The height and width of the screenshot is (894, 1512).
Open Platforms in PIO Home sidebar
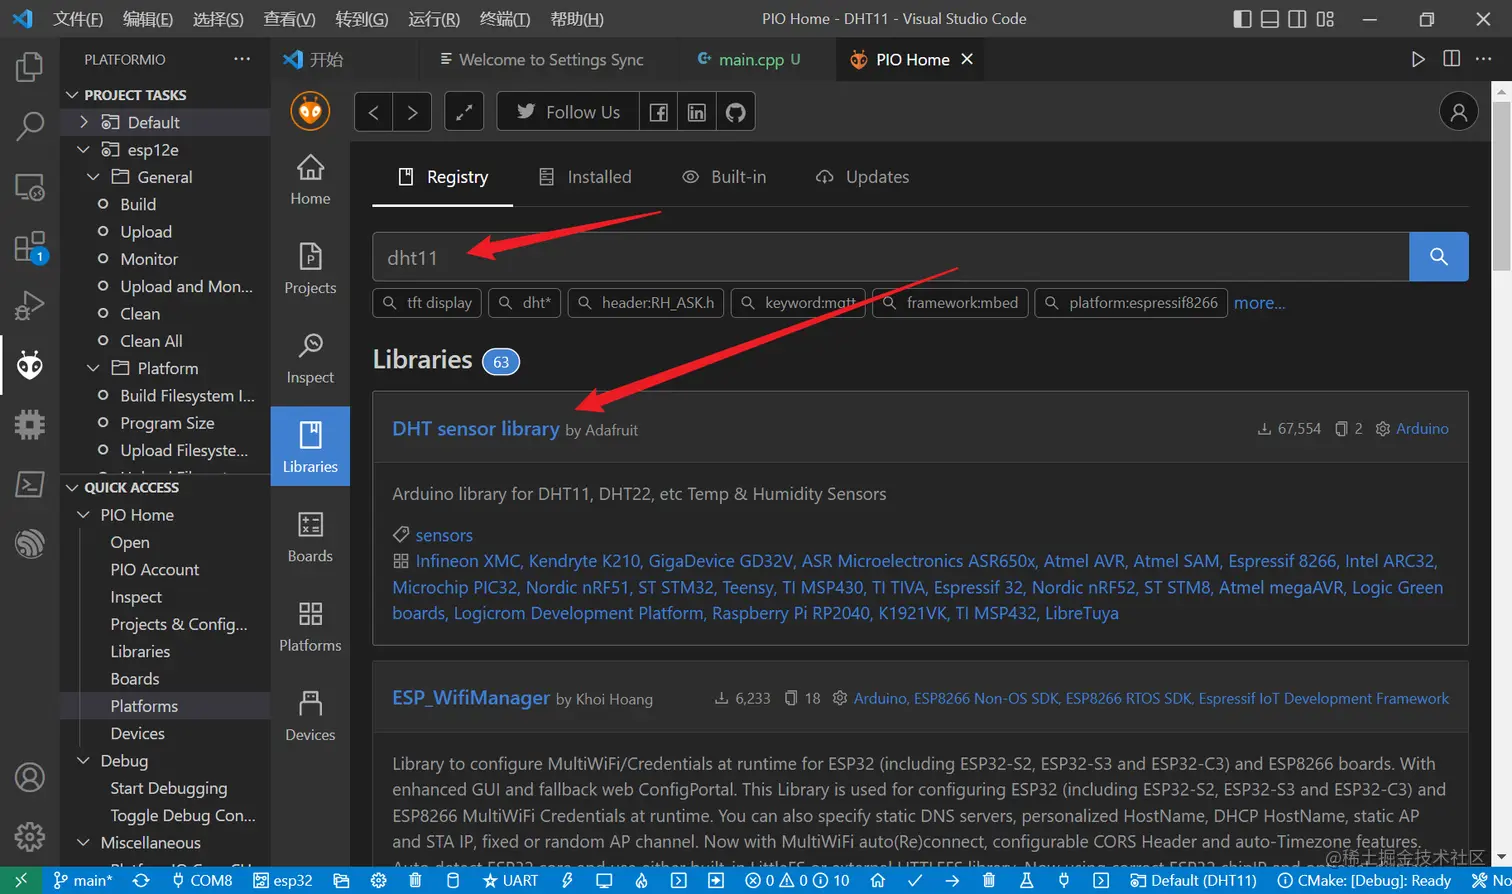(x=310, y=627)
